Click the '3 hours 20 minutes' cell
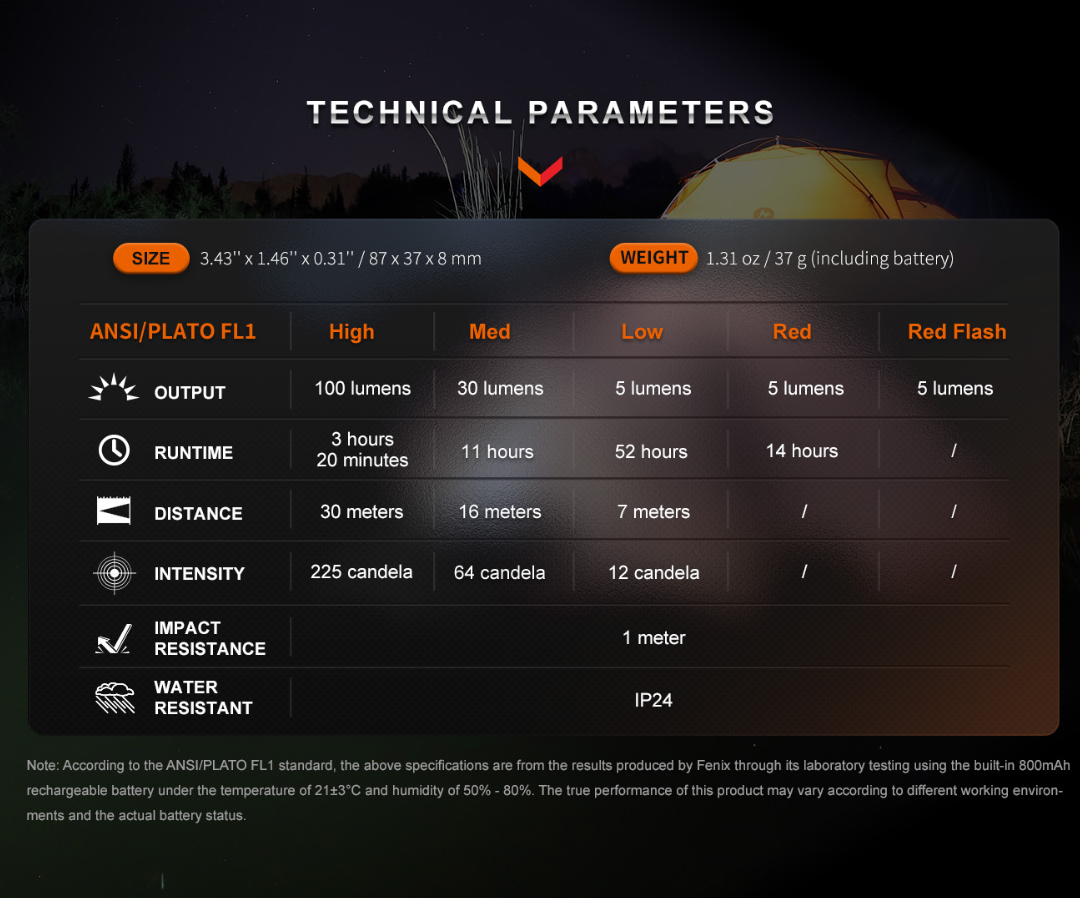This screenshot has width=1080, height=898. point(362,450)
